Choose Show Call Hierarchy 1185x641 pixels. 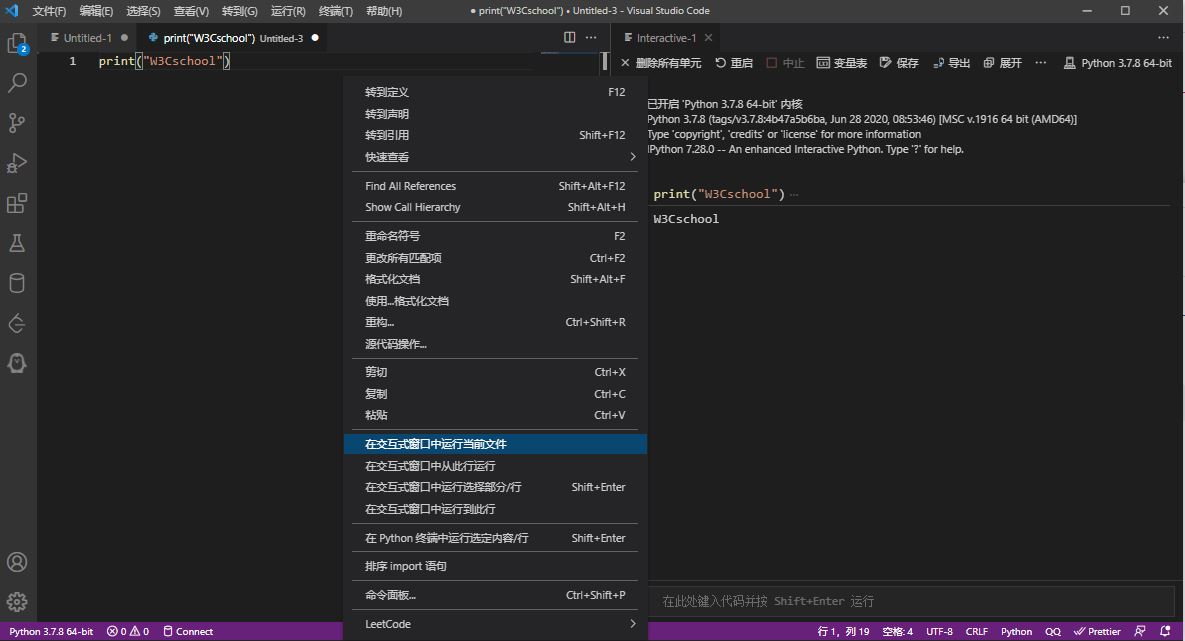[x=495, y=207]
